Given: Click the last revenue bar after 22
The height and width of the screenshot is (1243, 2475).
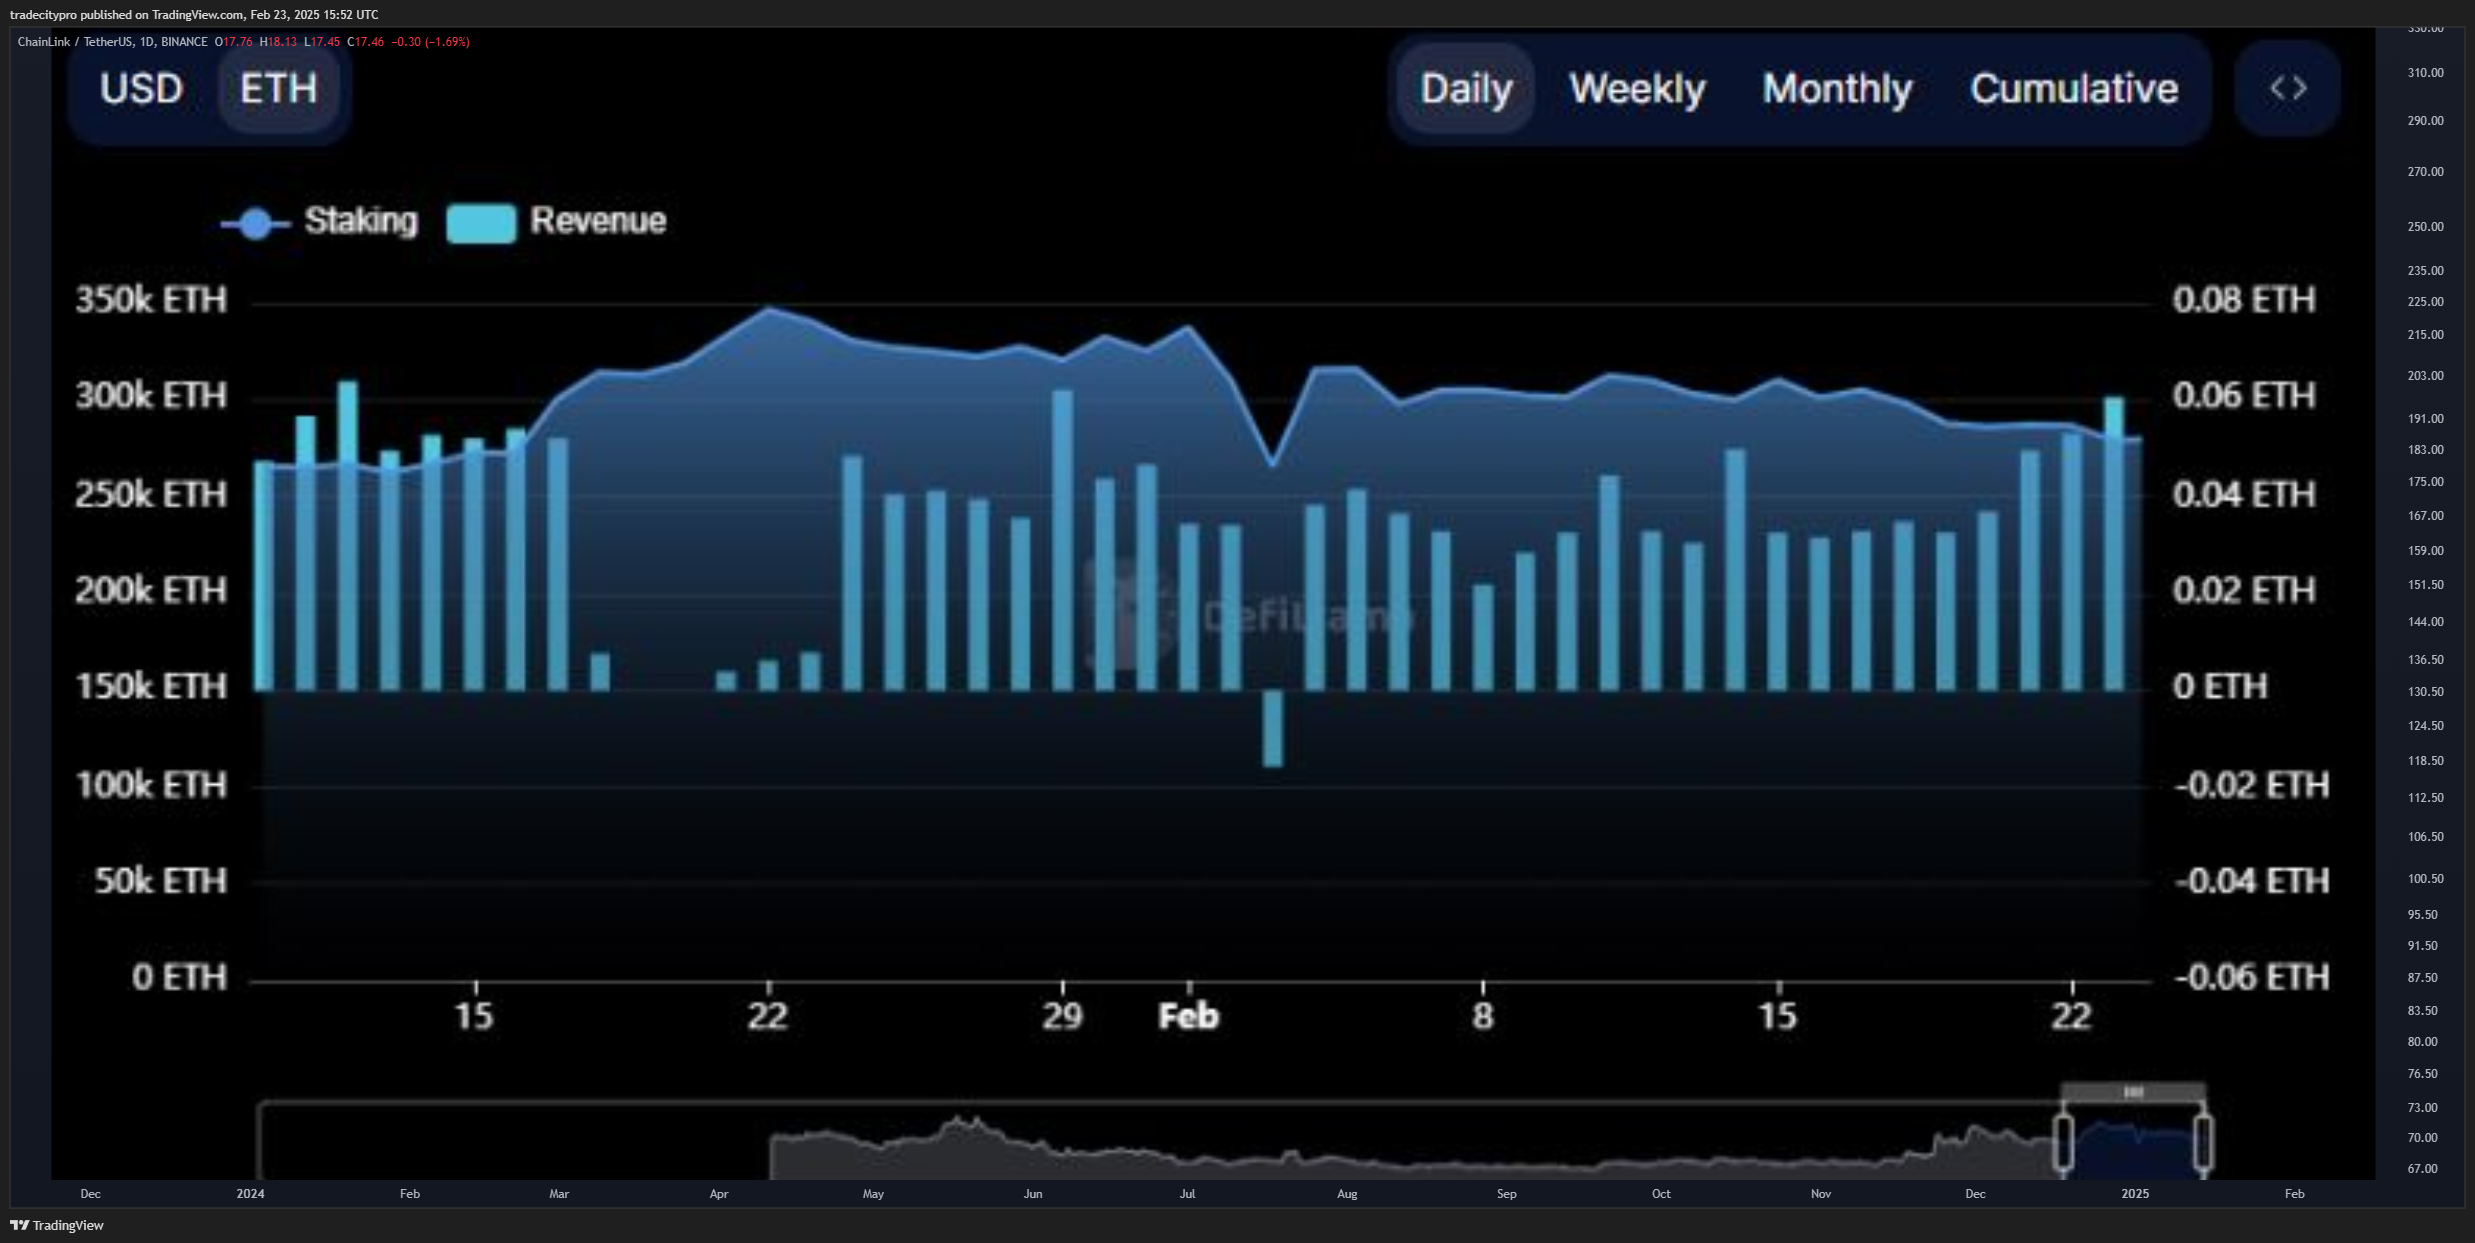Looking at the screenshot, I should click(x=2114, y=544).
